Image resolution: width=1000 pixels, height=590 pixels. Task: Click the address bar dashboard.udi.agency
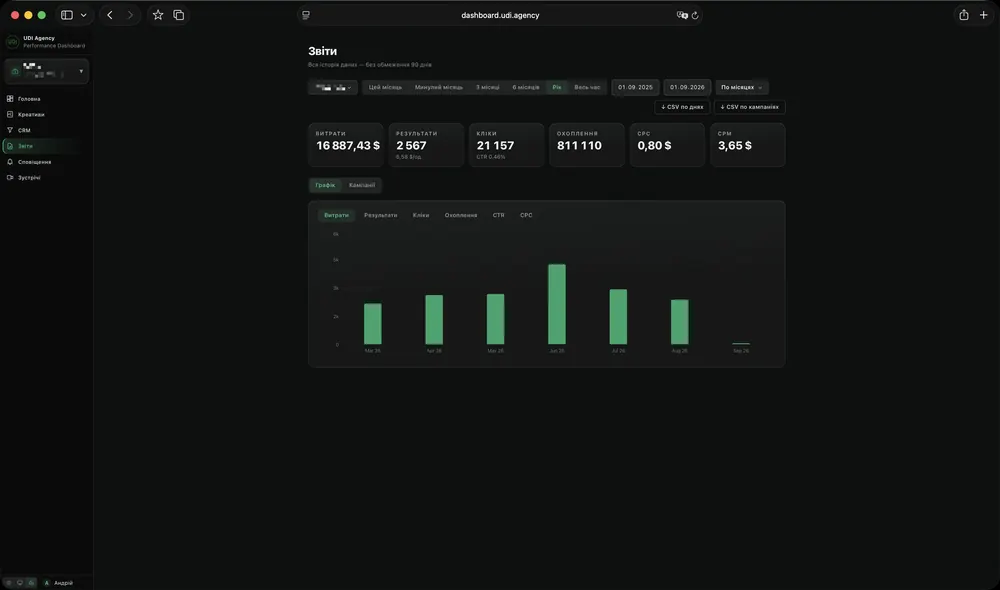[x=500, y=15]
